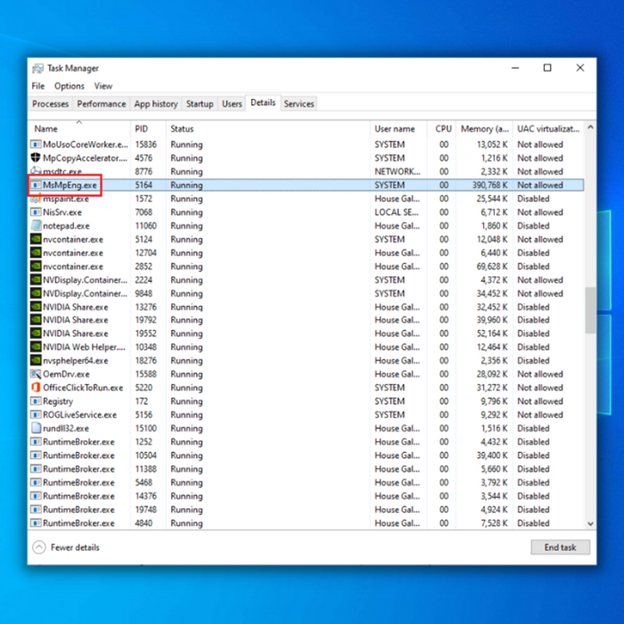Screen dimensions: 624x624
Task: Click memory value 390,768 K
Action: (x=490, y=185)
